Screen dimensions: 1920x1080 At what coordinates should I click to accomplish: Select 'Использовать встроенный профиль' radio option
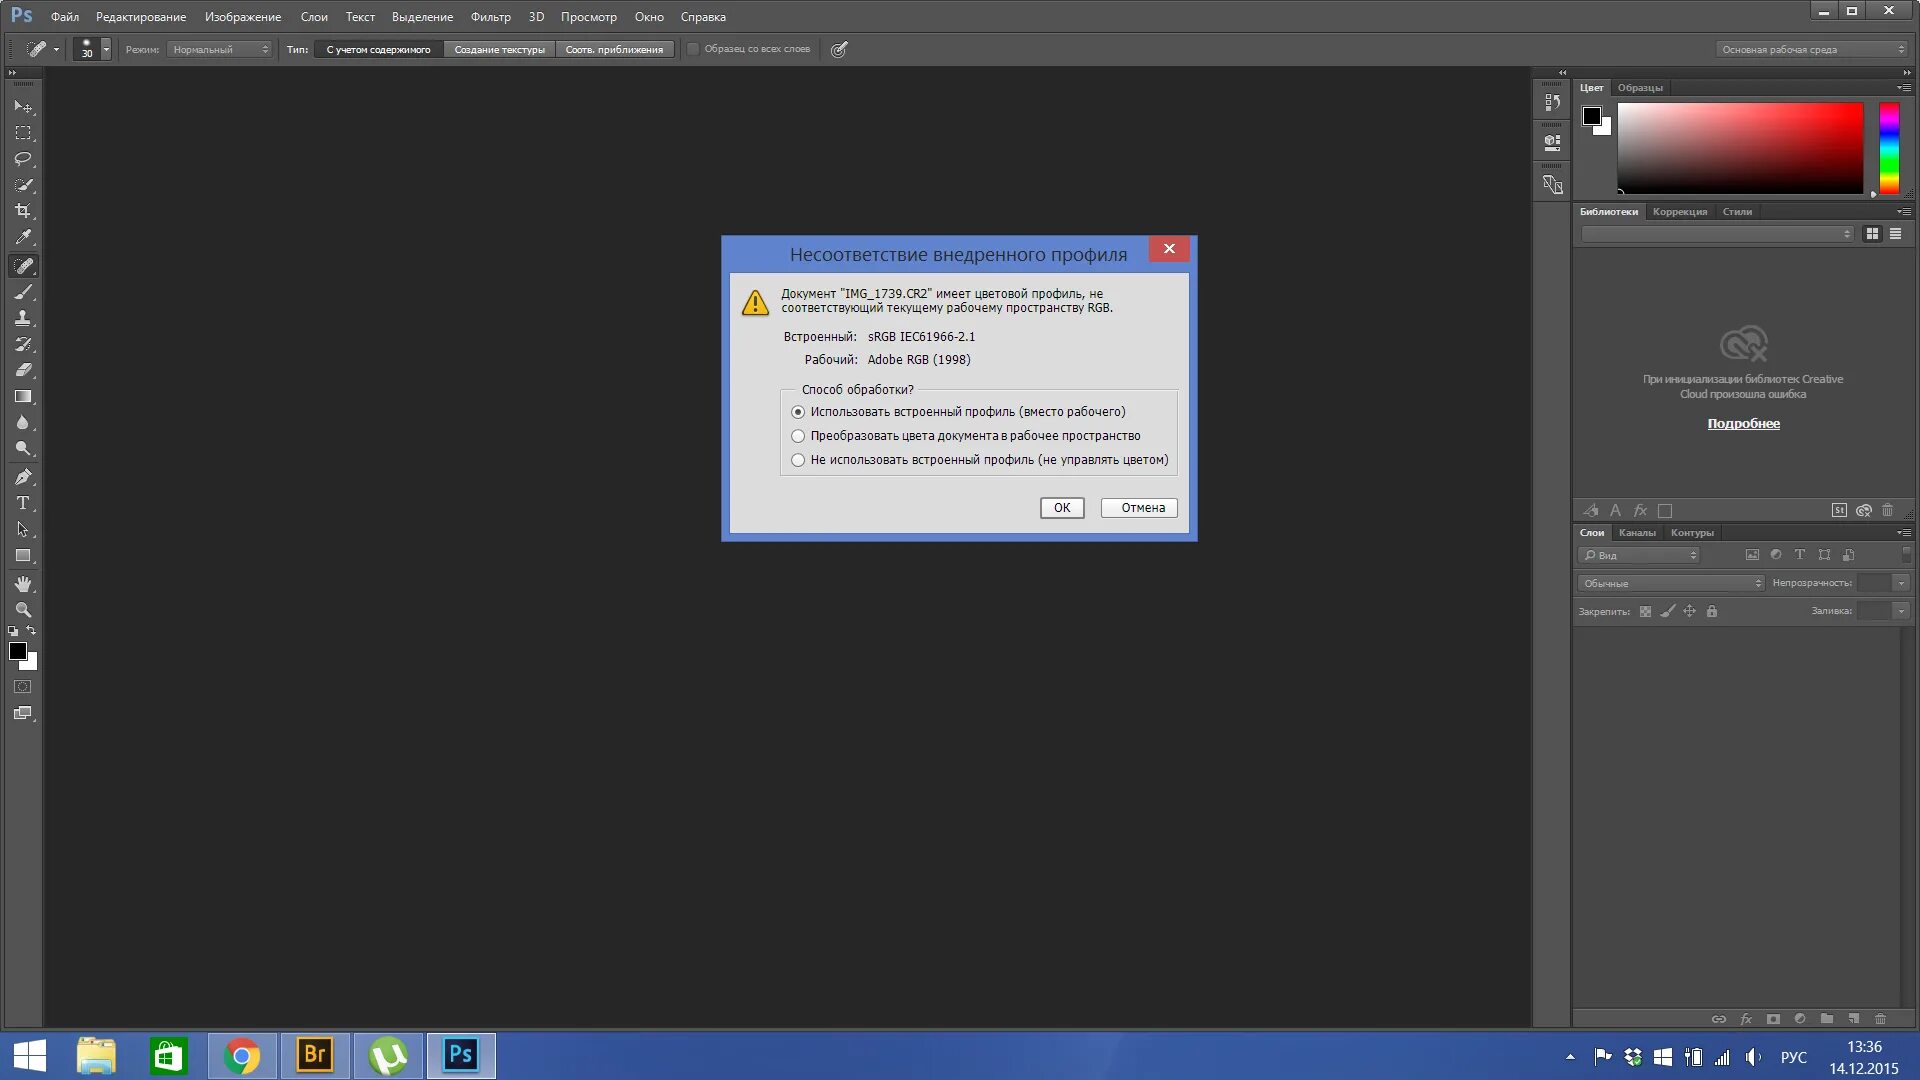(x=798, y=412)
